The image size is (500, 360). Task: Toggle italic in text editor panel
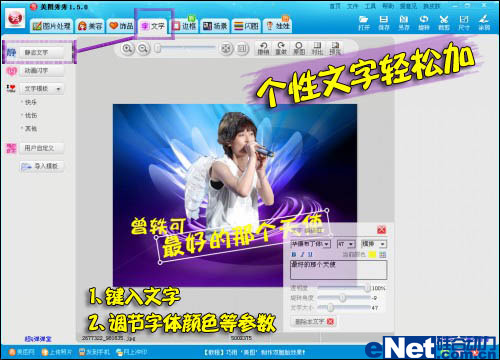click(x=302, y=255)
